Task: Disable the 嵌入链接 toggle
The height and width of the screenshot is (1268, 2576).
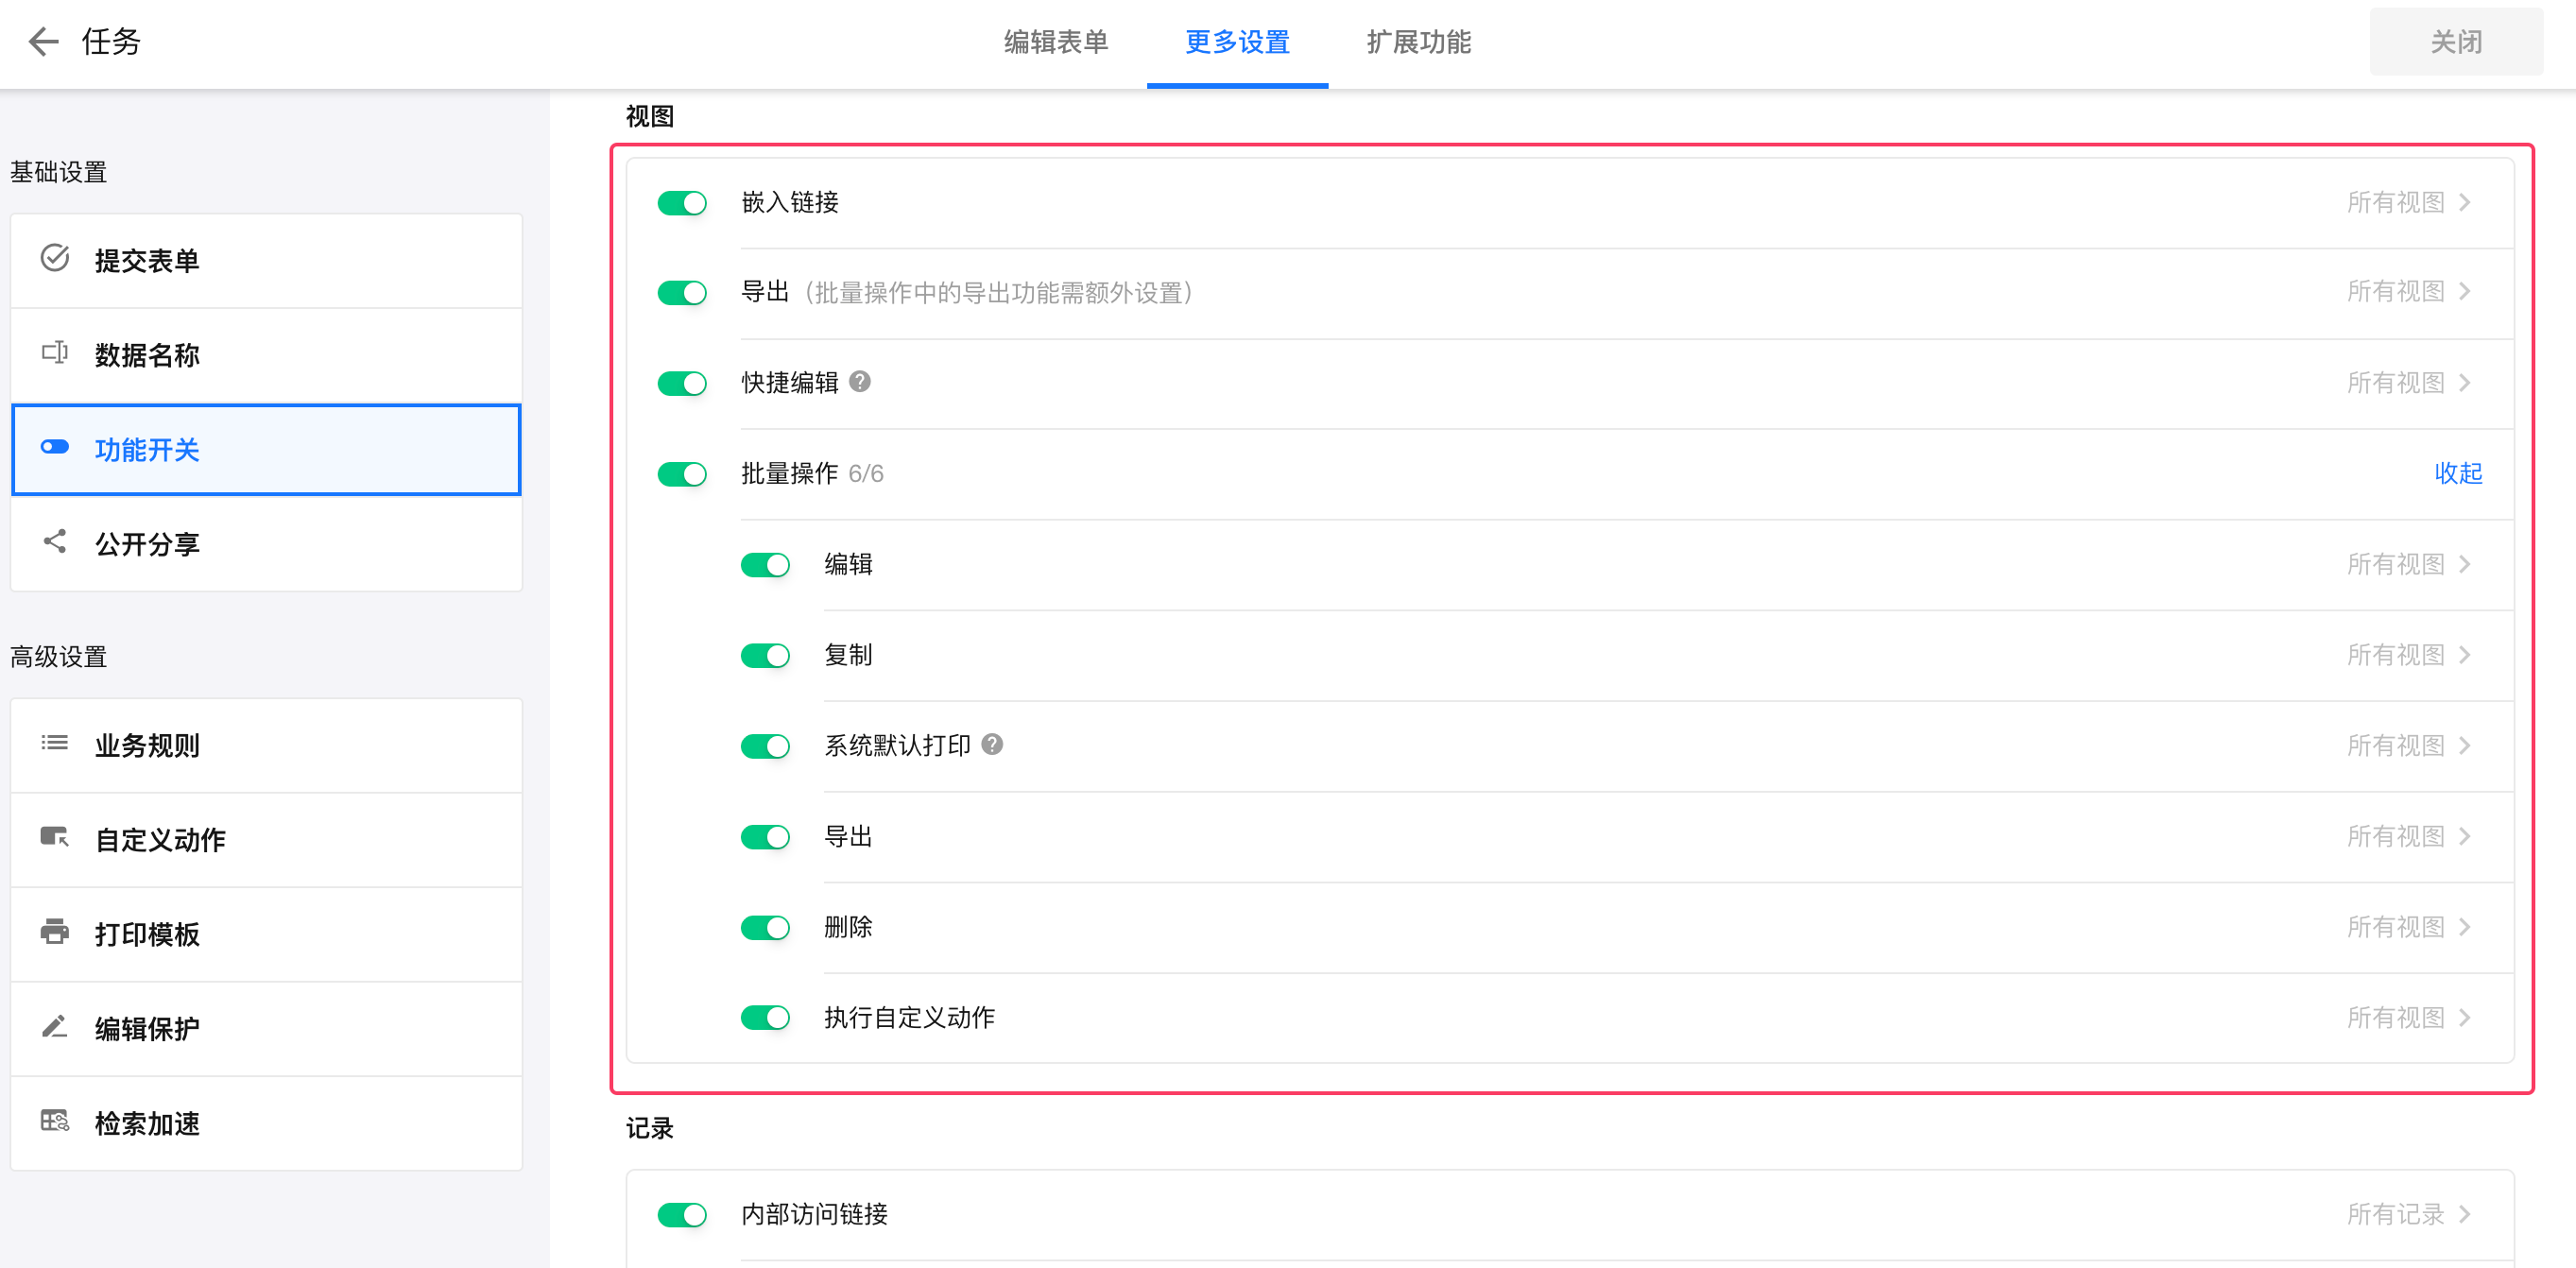Action: (682, 203)
